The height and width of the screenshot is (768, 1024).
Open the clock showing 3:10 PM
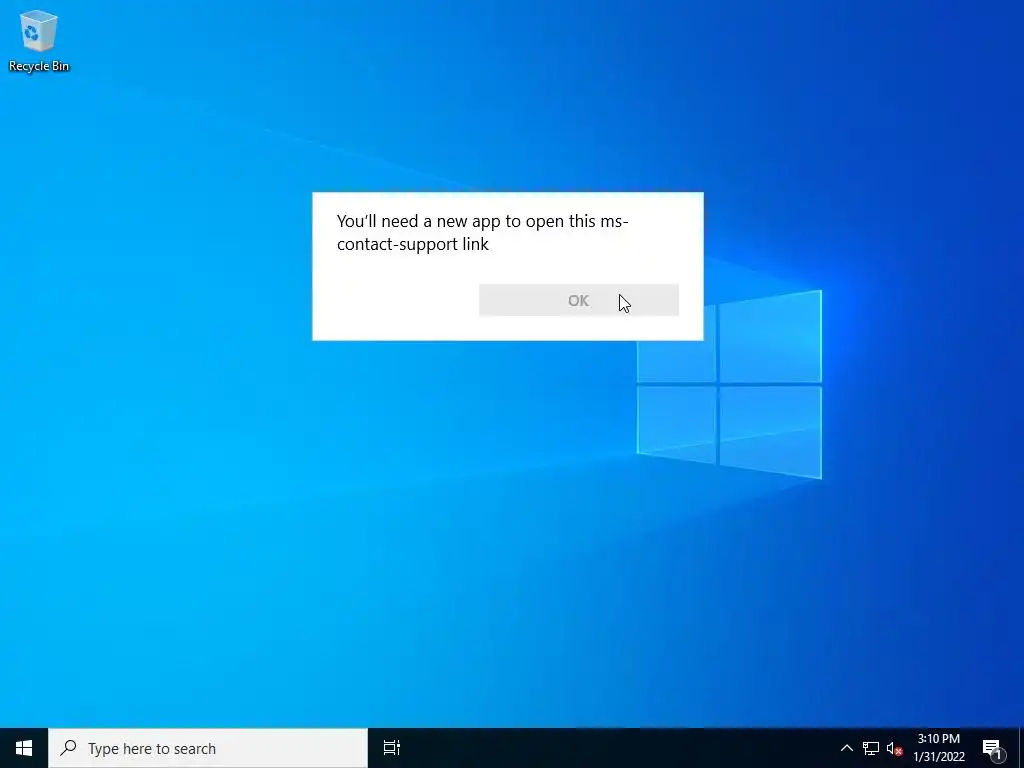(938, 748)
